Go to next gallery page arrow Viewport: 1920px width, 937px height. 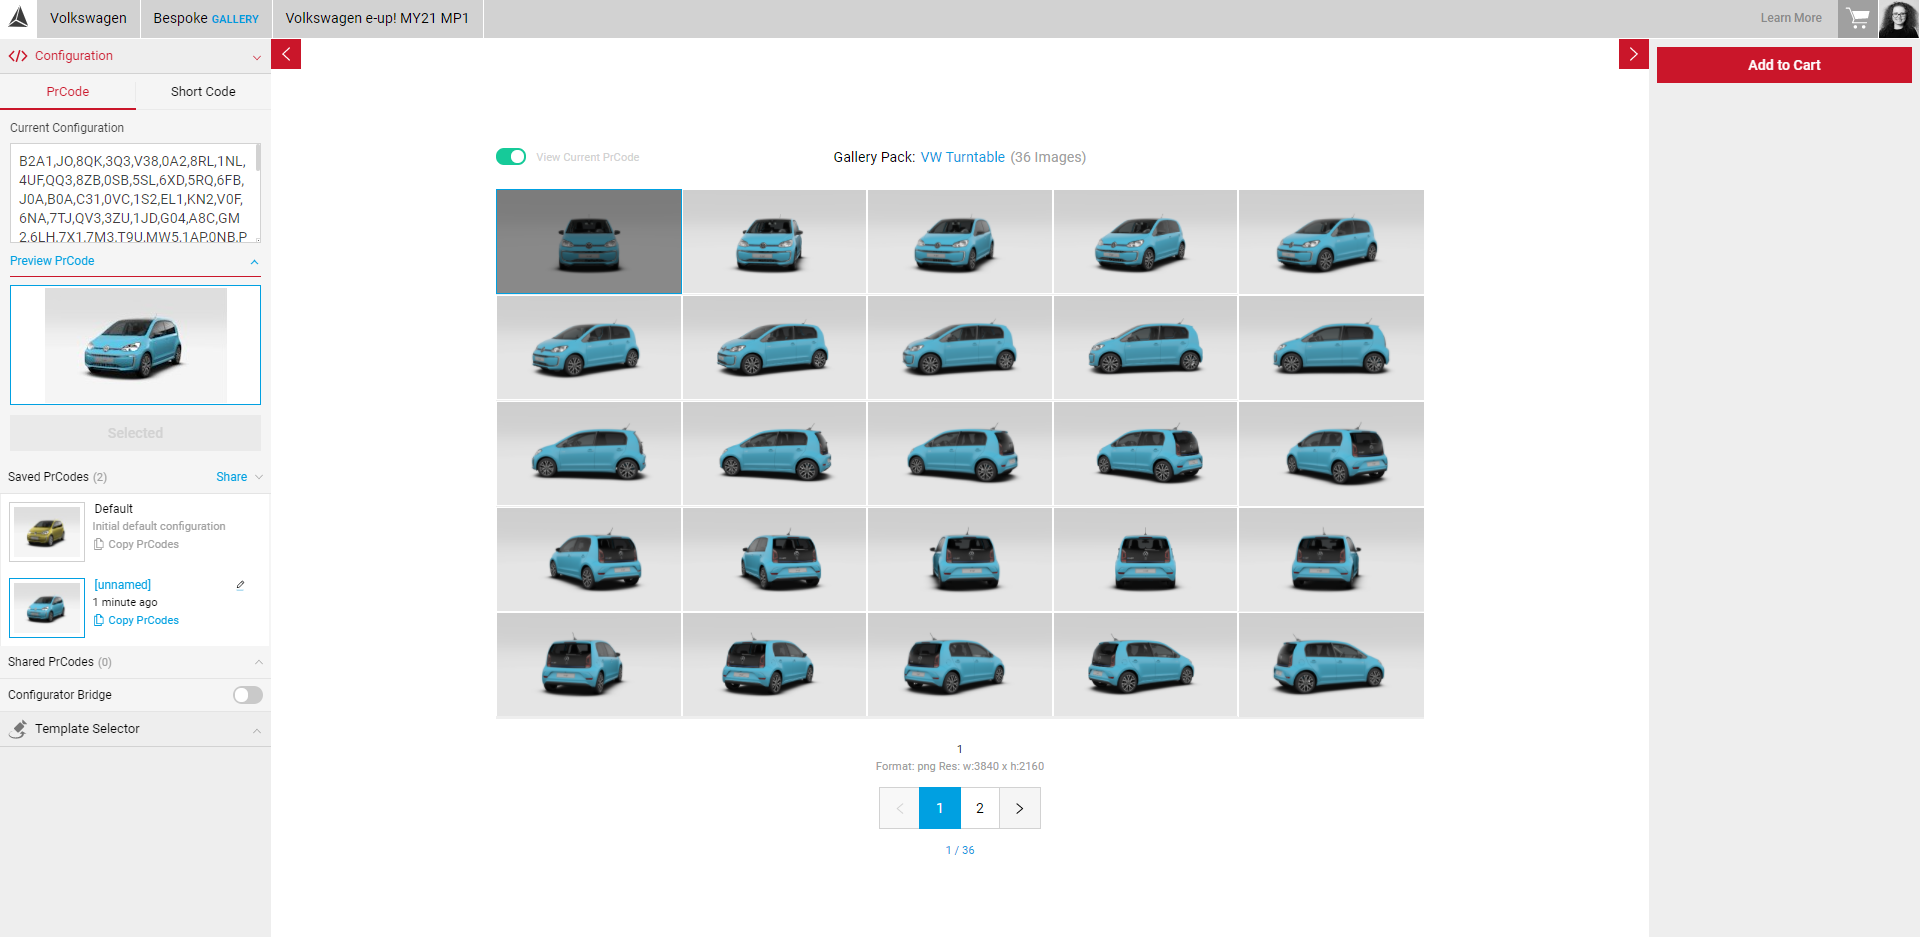1020,808
